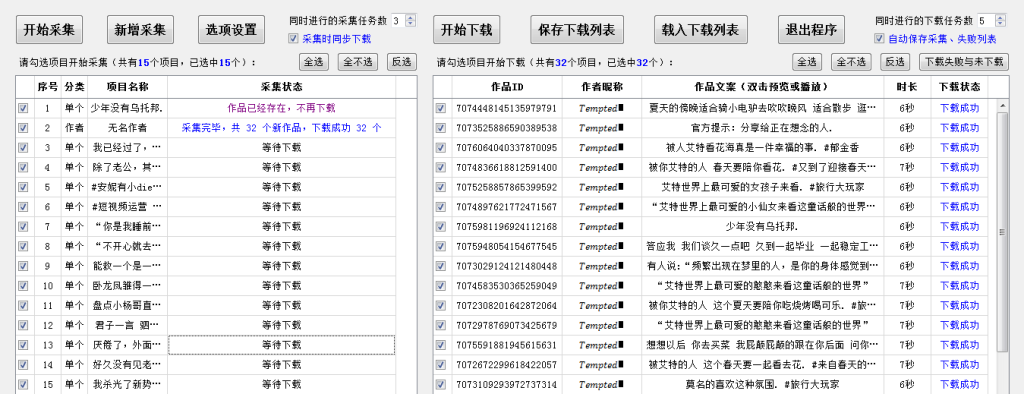
Task: Uncheck checkbox for 作品ID 7075981196924112168
Action: click(441, 227)
